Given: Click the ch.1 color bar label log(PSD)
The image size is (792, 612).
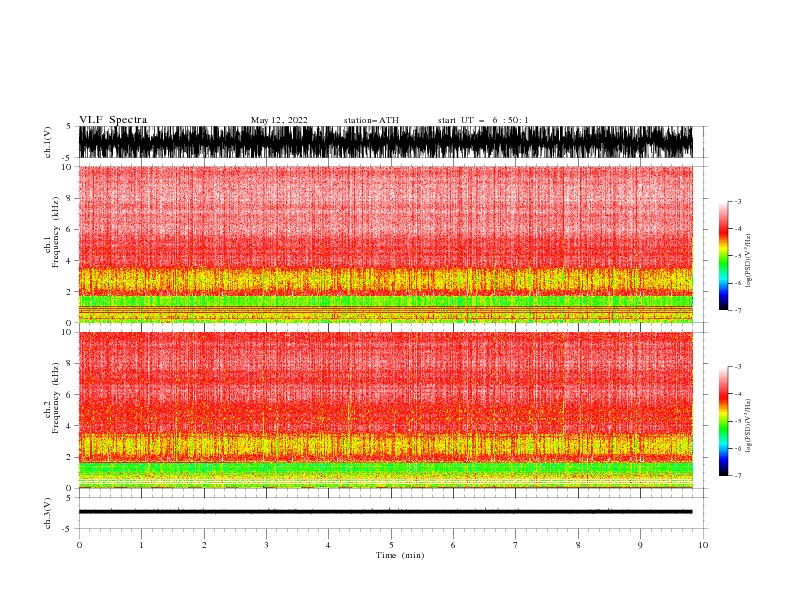Looking at the screenshot, I should tap(749, 261).
